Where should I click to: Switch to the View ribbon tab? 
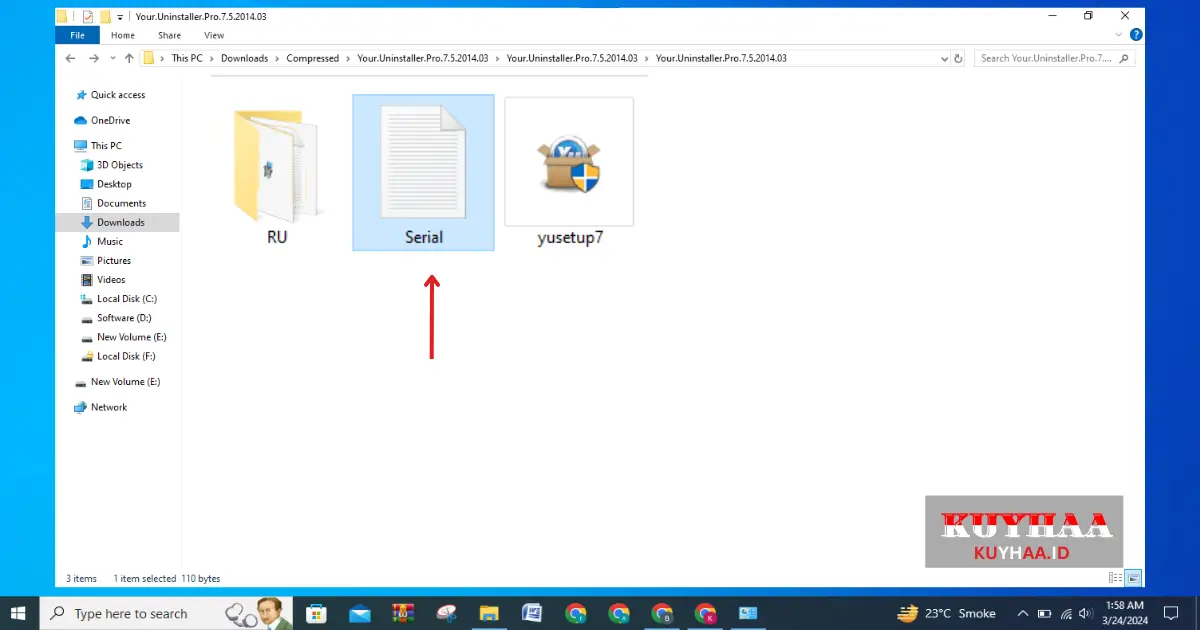click(x=214, y=35)
